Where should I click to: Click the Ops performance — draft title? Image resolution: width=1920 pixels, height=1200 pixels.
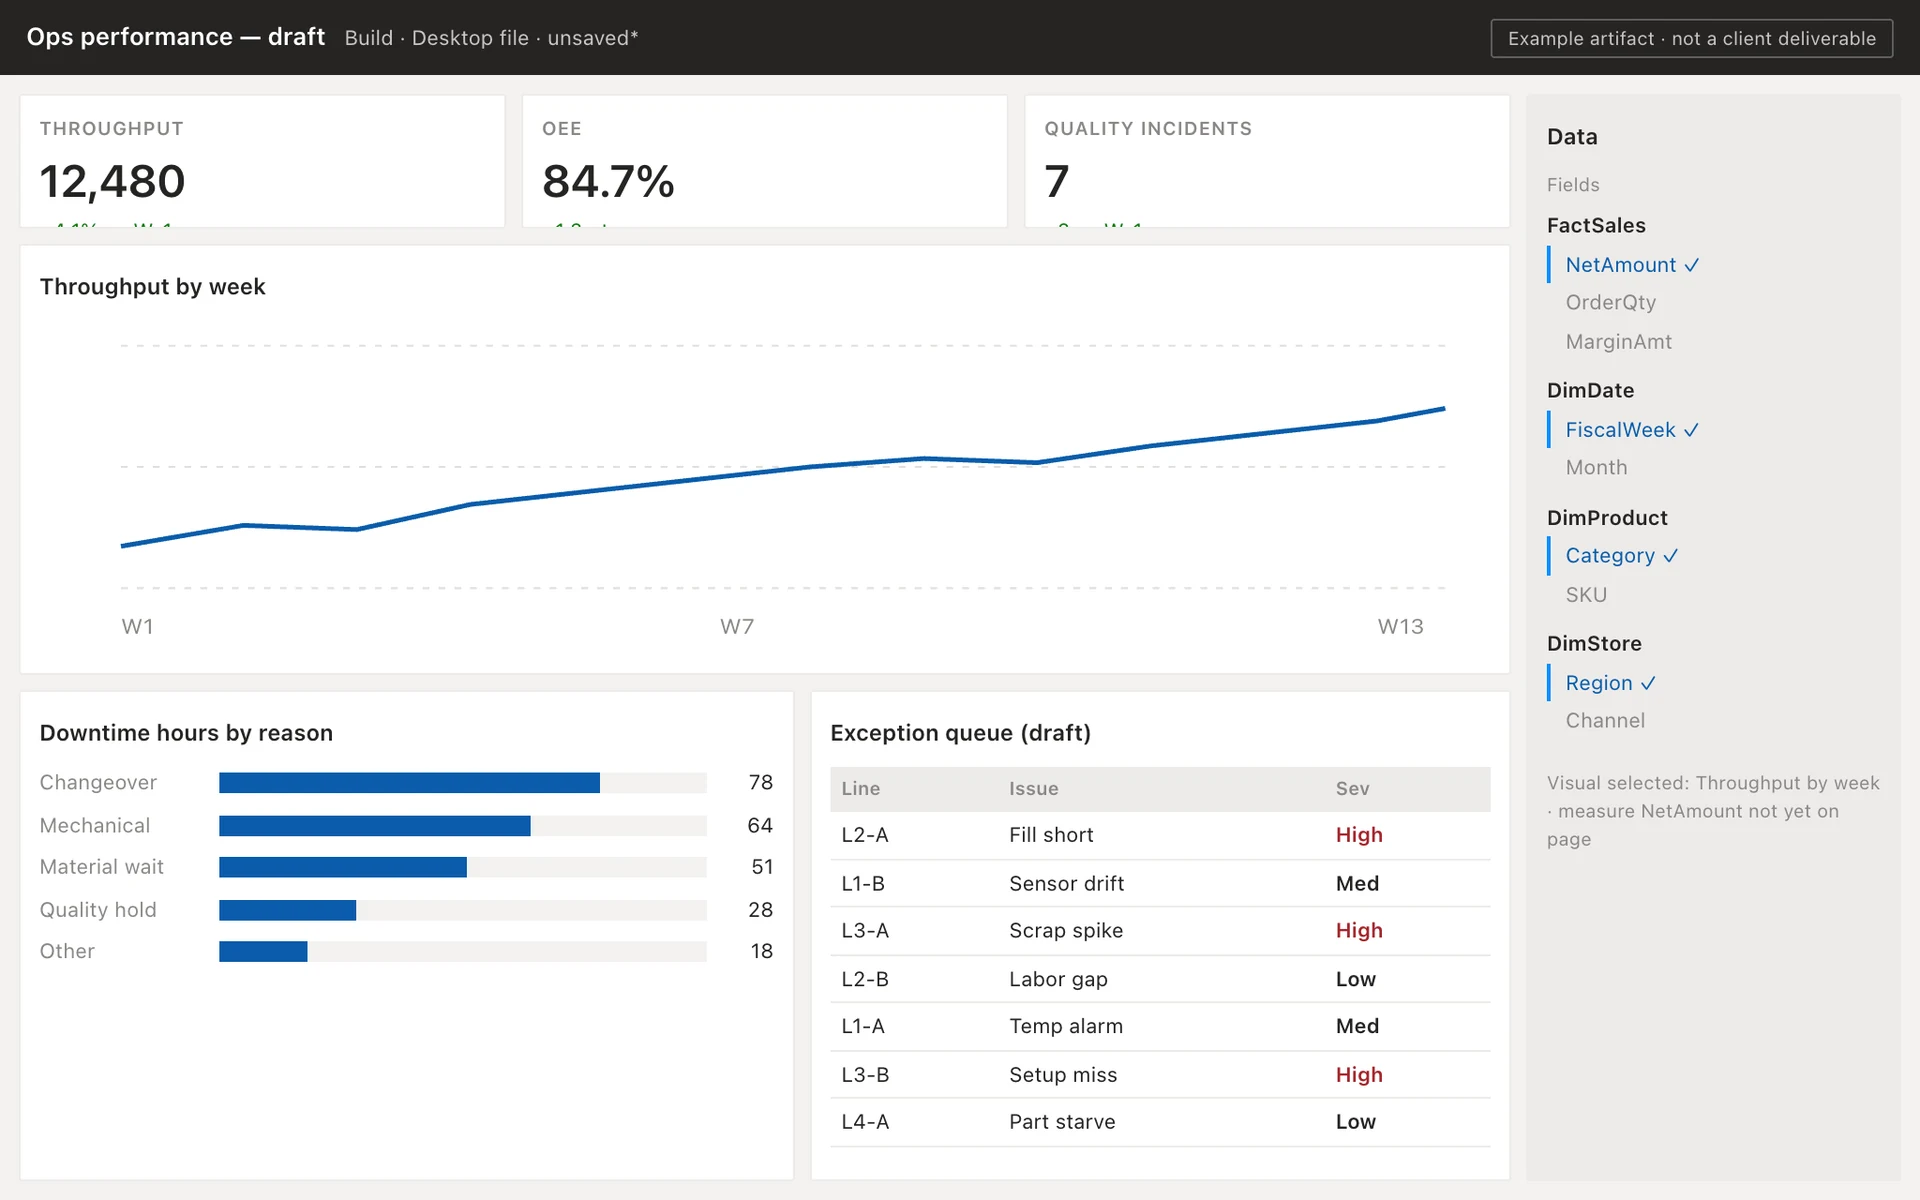[x=176, y=37]
